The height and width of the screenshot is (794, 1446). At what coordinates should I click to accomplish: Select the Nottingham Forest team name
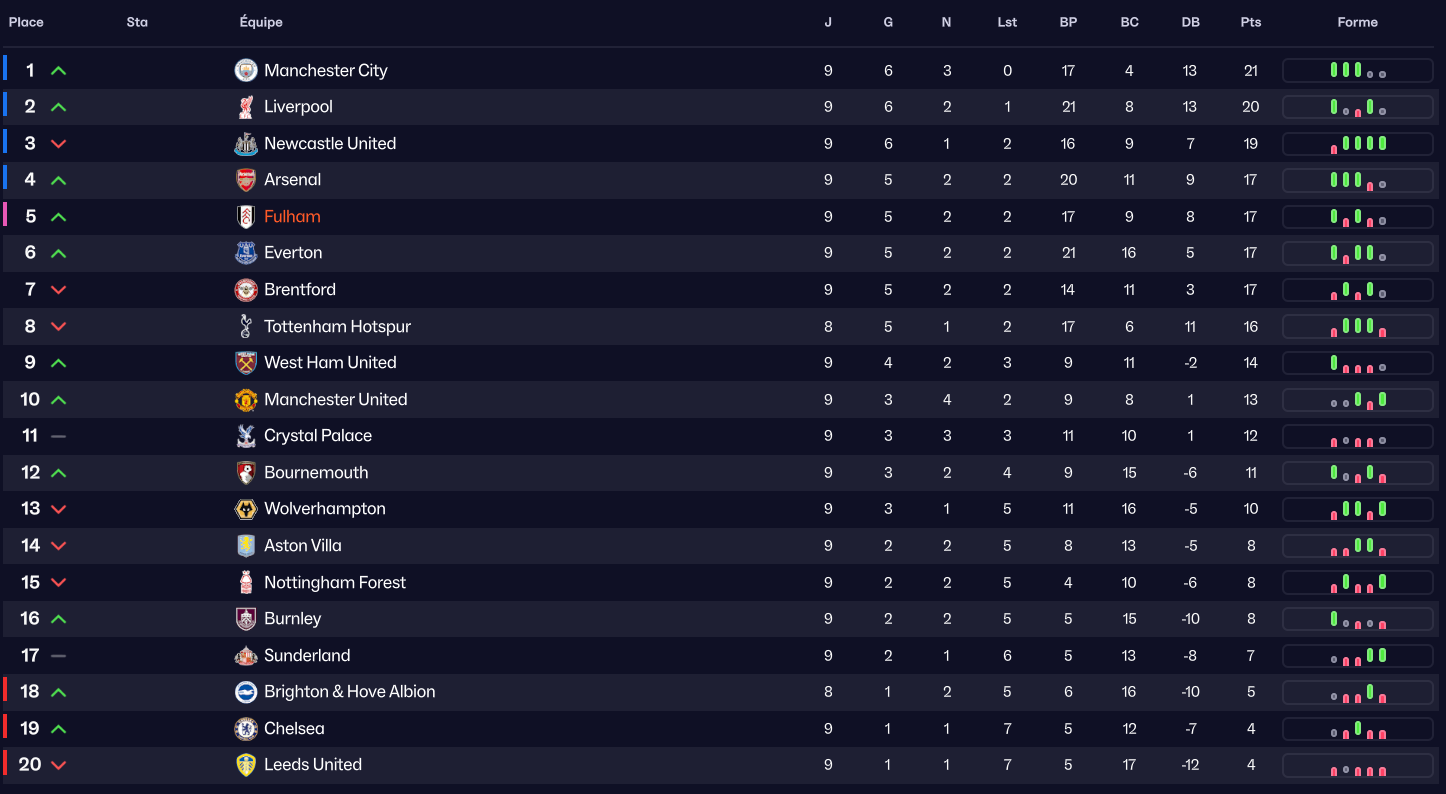pyautogui.click(x=335, y=583)
